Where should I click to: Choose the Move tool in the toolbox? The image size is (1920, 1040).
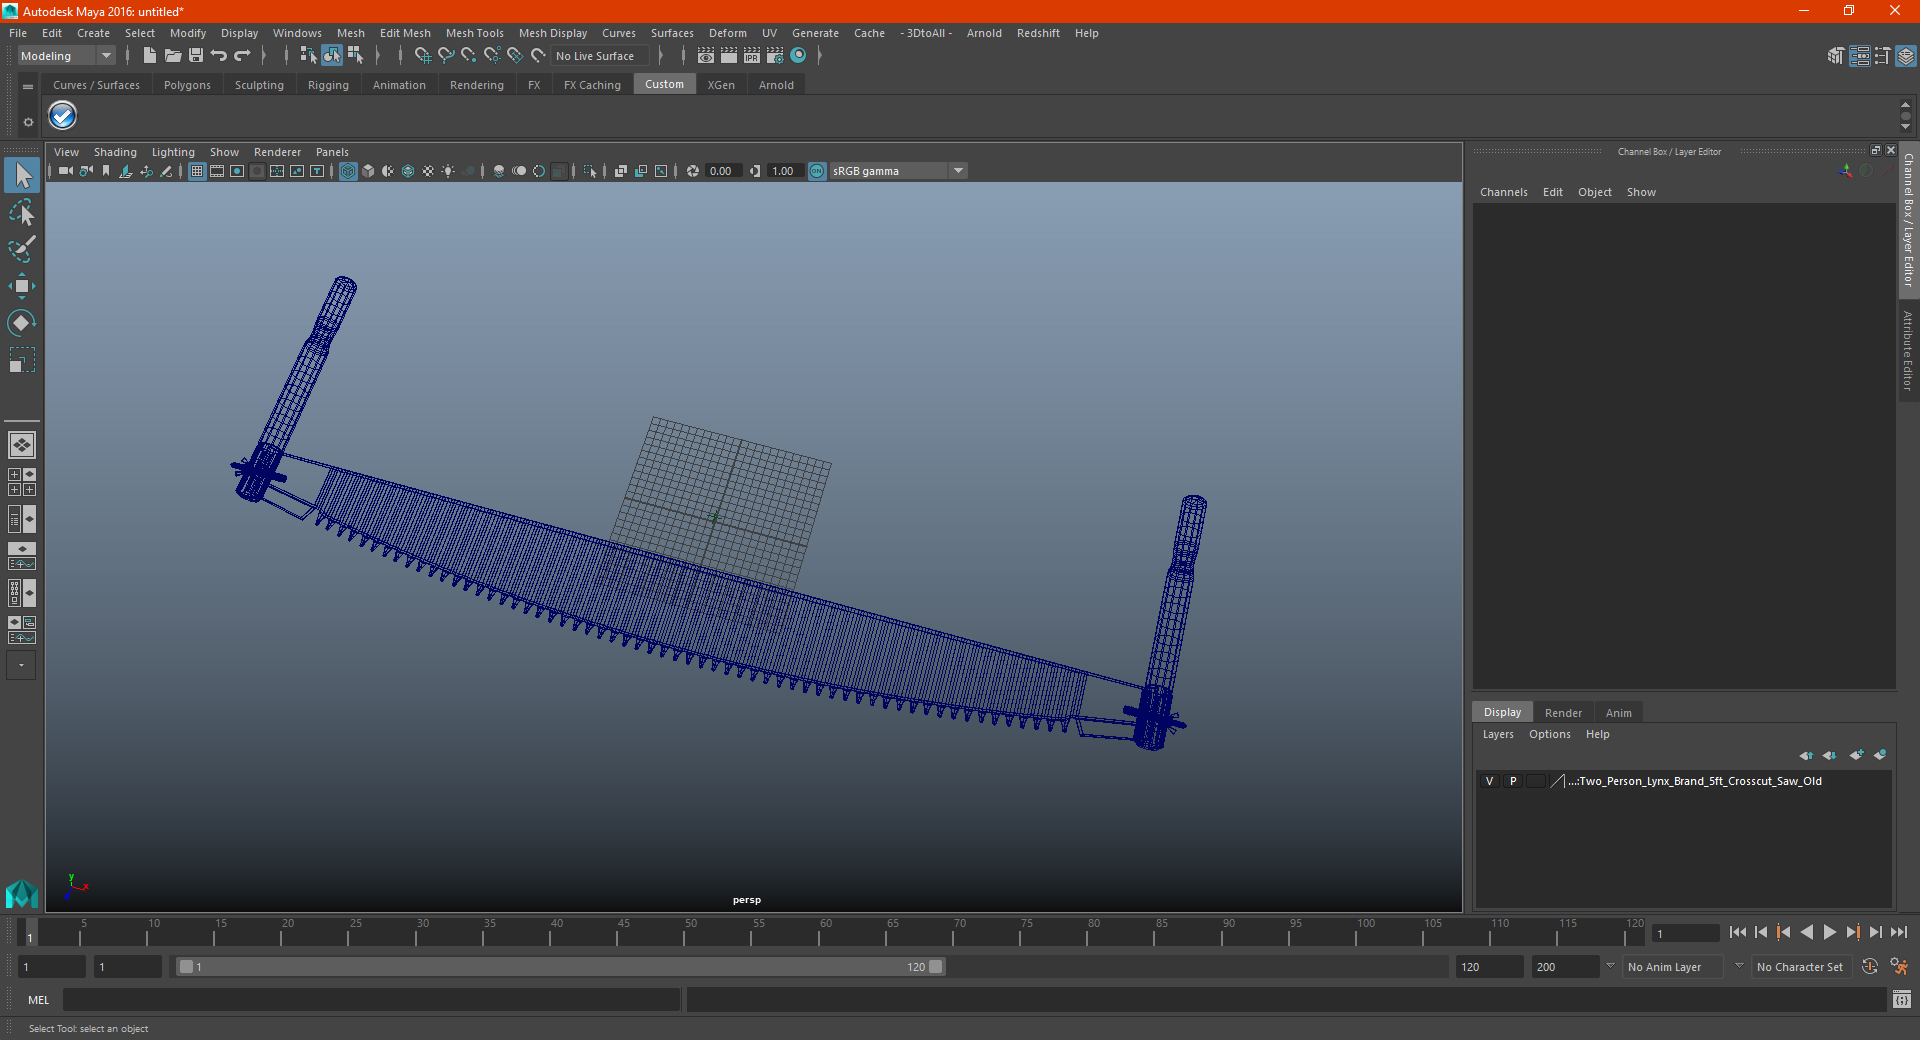click(22, 286)
